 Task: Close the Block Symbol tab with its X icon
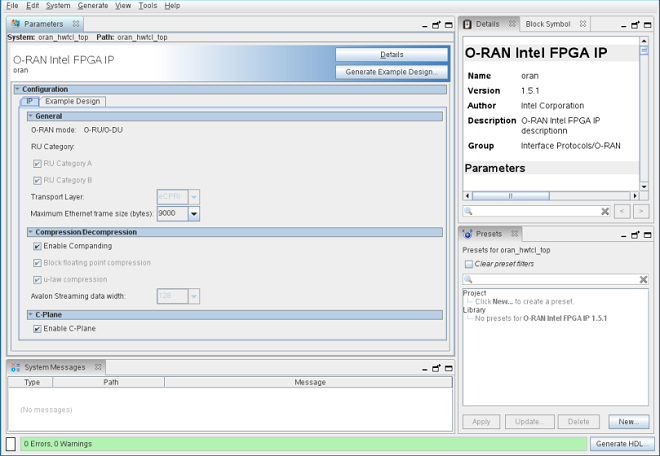pyautogui.click(x=583, y=24)
